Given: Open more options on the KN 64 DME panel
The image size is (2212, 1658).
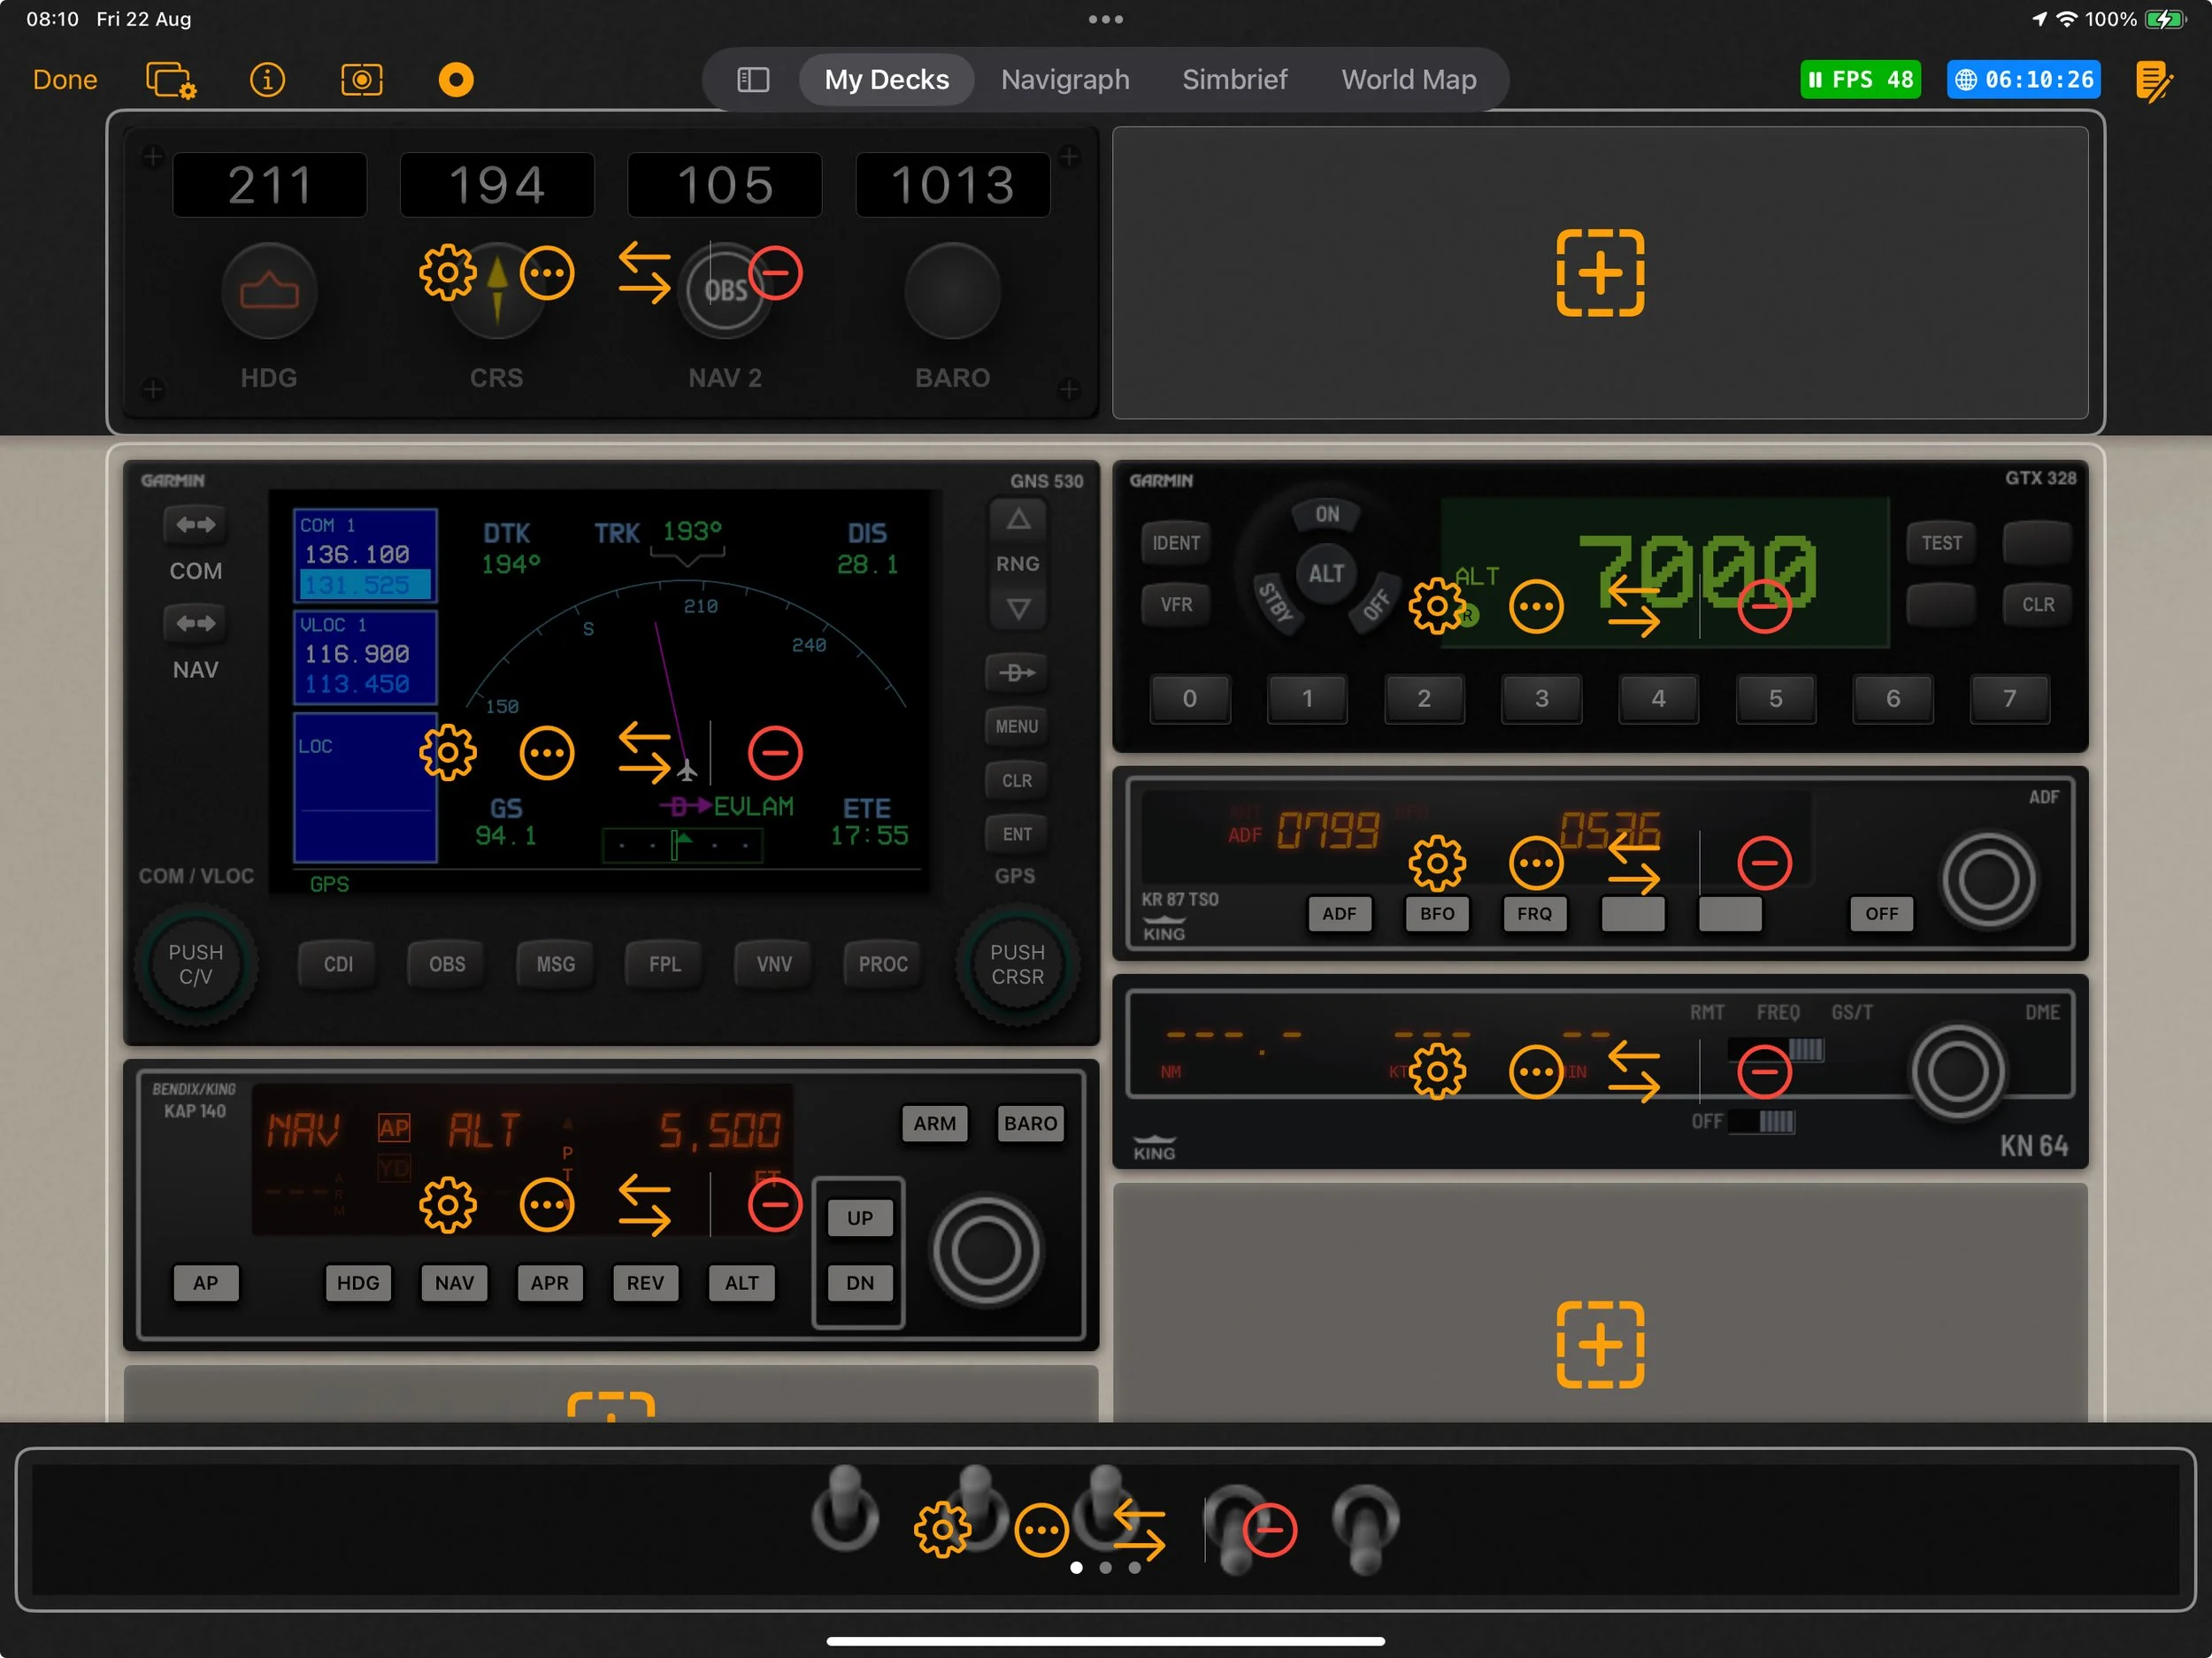Looking at the screenshot, I should pos(1535,1072).
